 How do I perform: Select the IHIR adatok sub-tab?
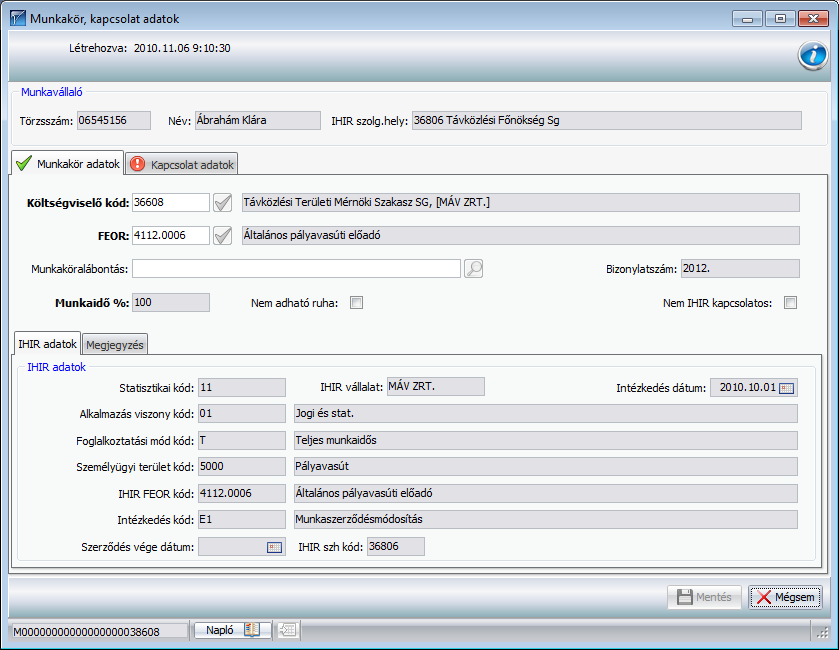[48, 344]
